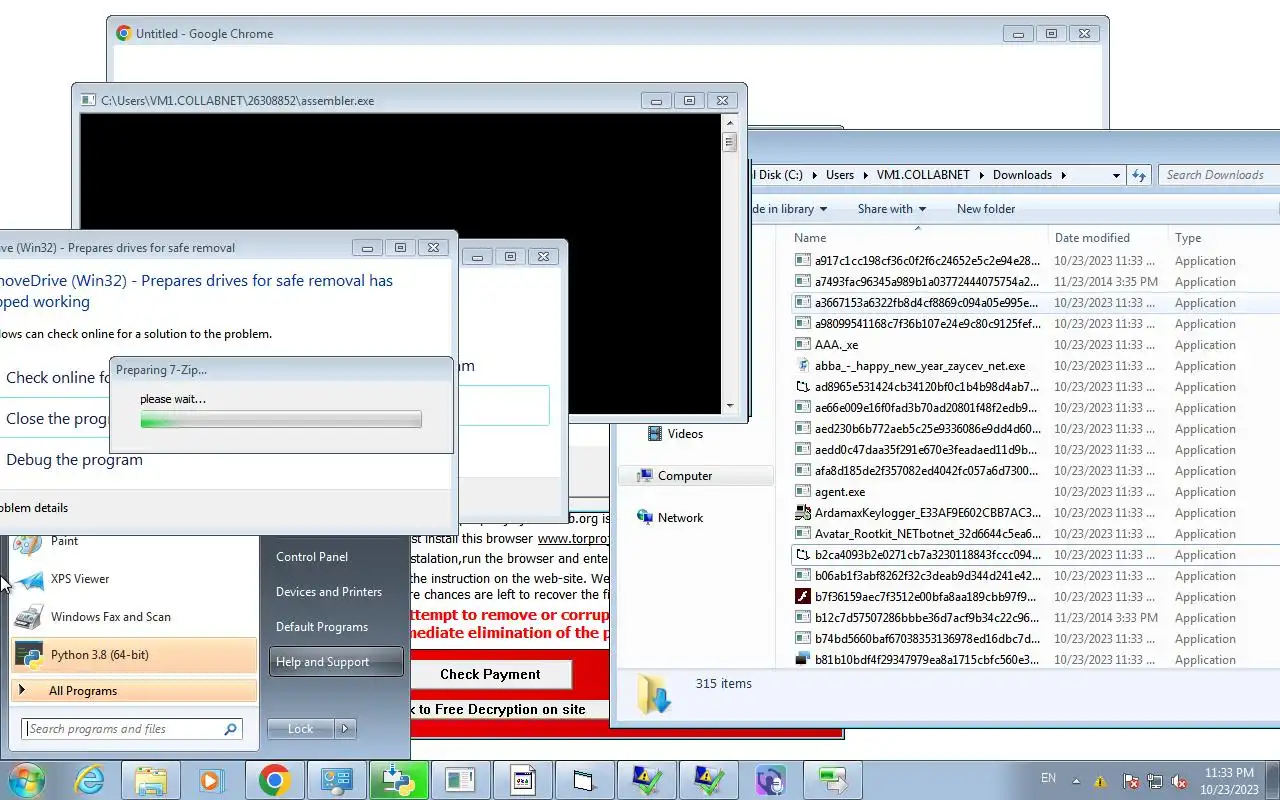The image size is (1280, 800).
Task: Open Paint from the Start menu
Action: click(134, 541)
